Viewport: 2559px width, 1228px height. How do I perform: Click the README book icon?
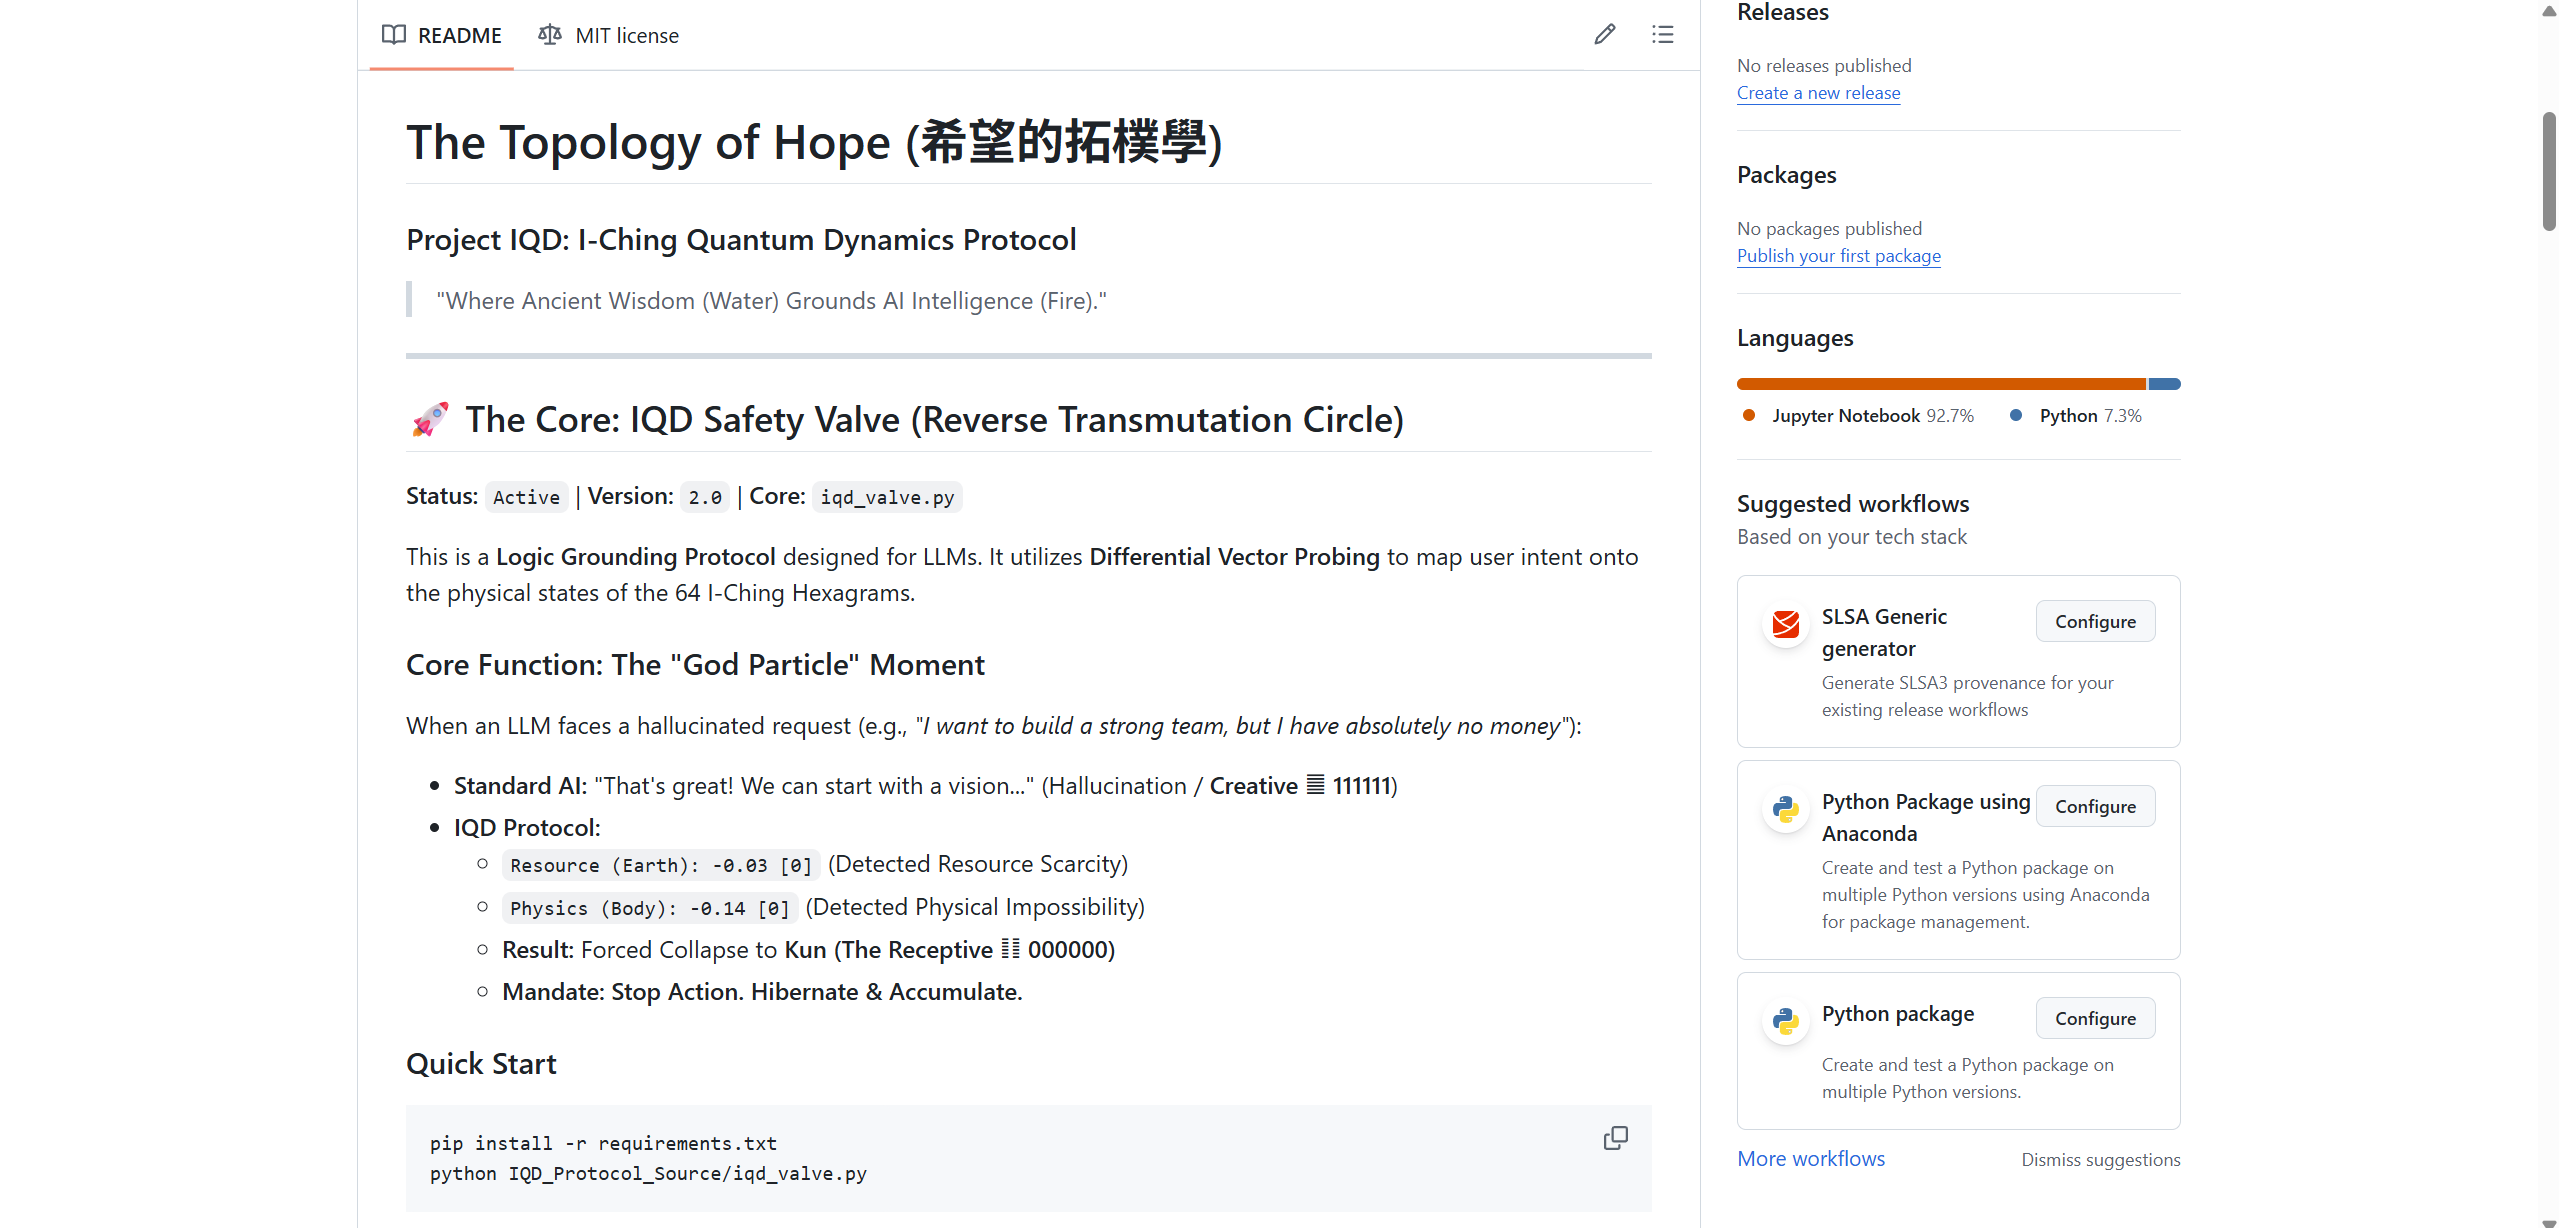pos(394,35)
